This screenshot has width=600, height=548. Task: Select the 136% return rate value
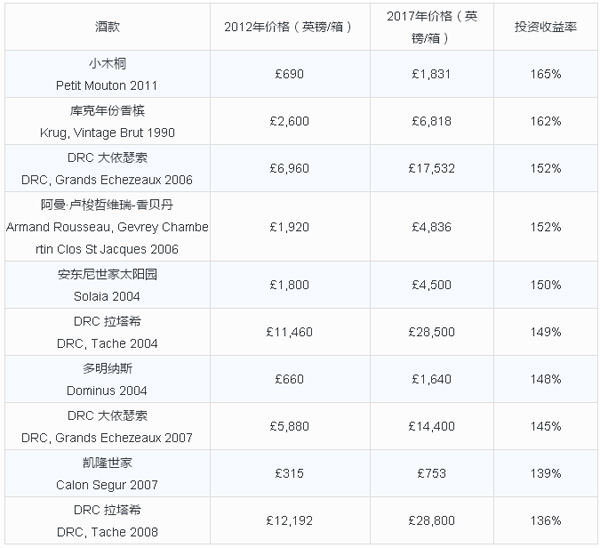coord(546,520)
